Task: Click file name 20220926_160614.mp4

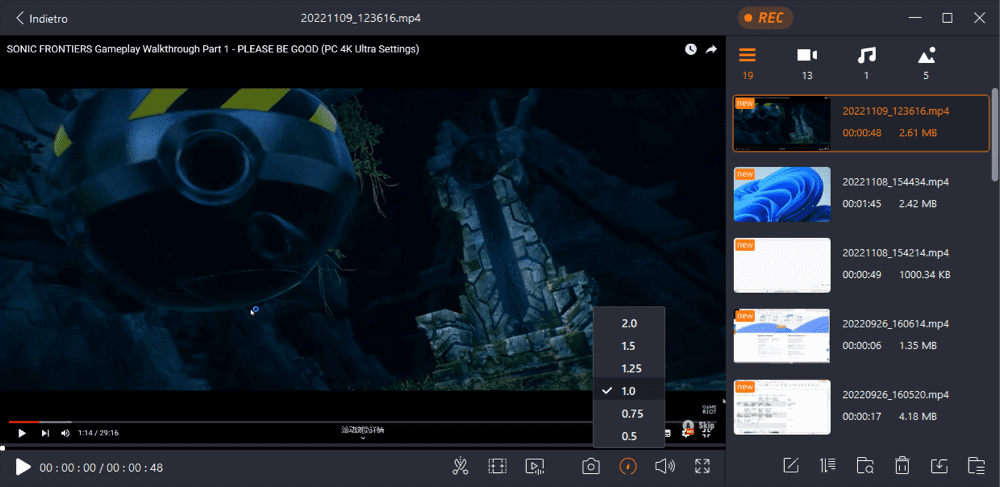Action: [x=895, y=324]
